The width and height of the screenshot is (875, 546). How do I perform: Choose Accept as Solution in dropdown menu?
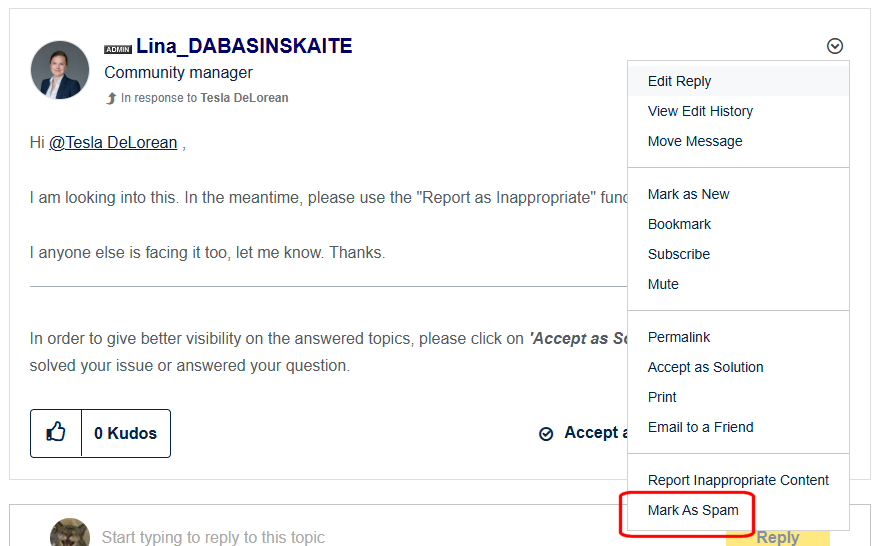[705, 367]
